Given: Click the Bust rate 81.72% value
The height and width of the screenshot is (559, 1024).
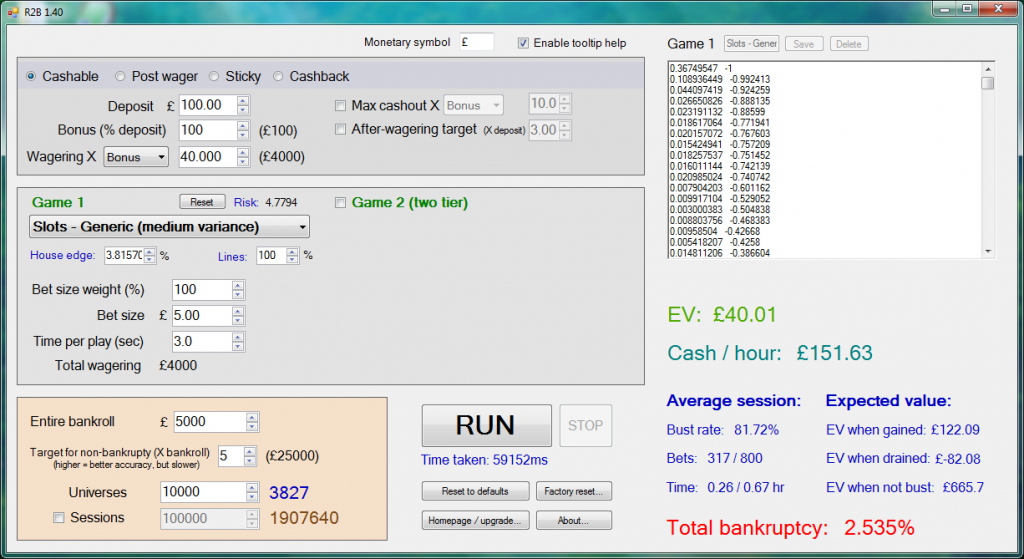Looking at the screenshot, I should point(756,430).
